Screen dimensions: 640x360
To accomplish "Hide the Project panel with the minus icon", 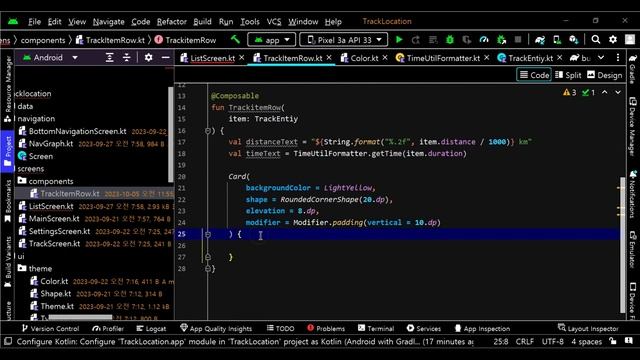I will click(165, 58).
